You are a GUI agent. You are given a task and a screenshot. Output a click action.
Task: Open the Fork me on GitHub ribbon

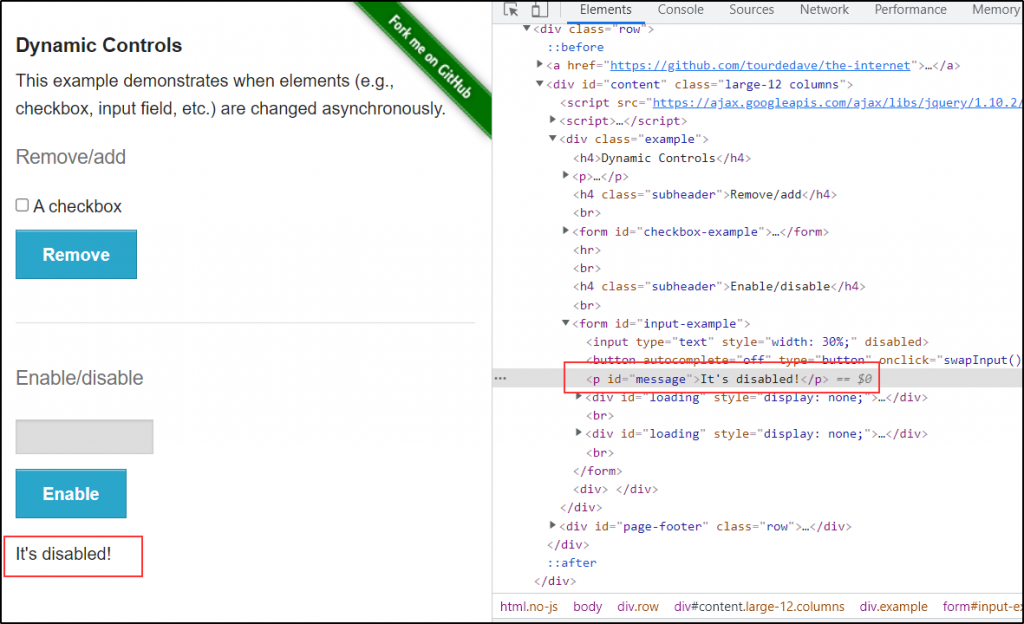pyautogui.click(x=430, y=58)
